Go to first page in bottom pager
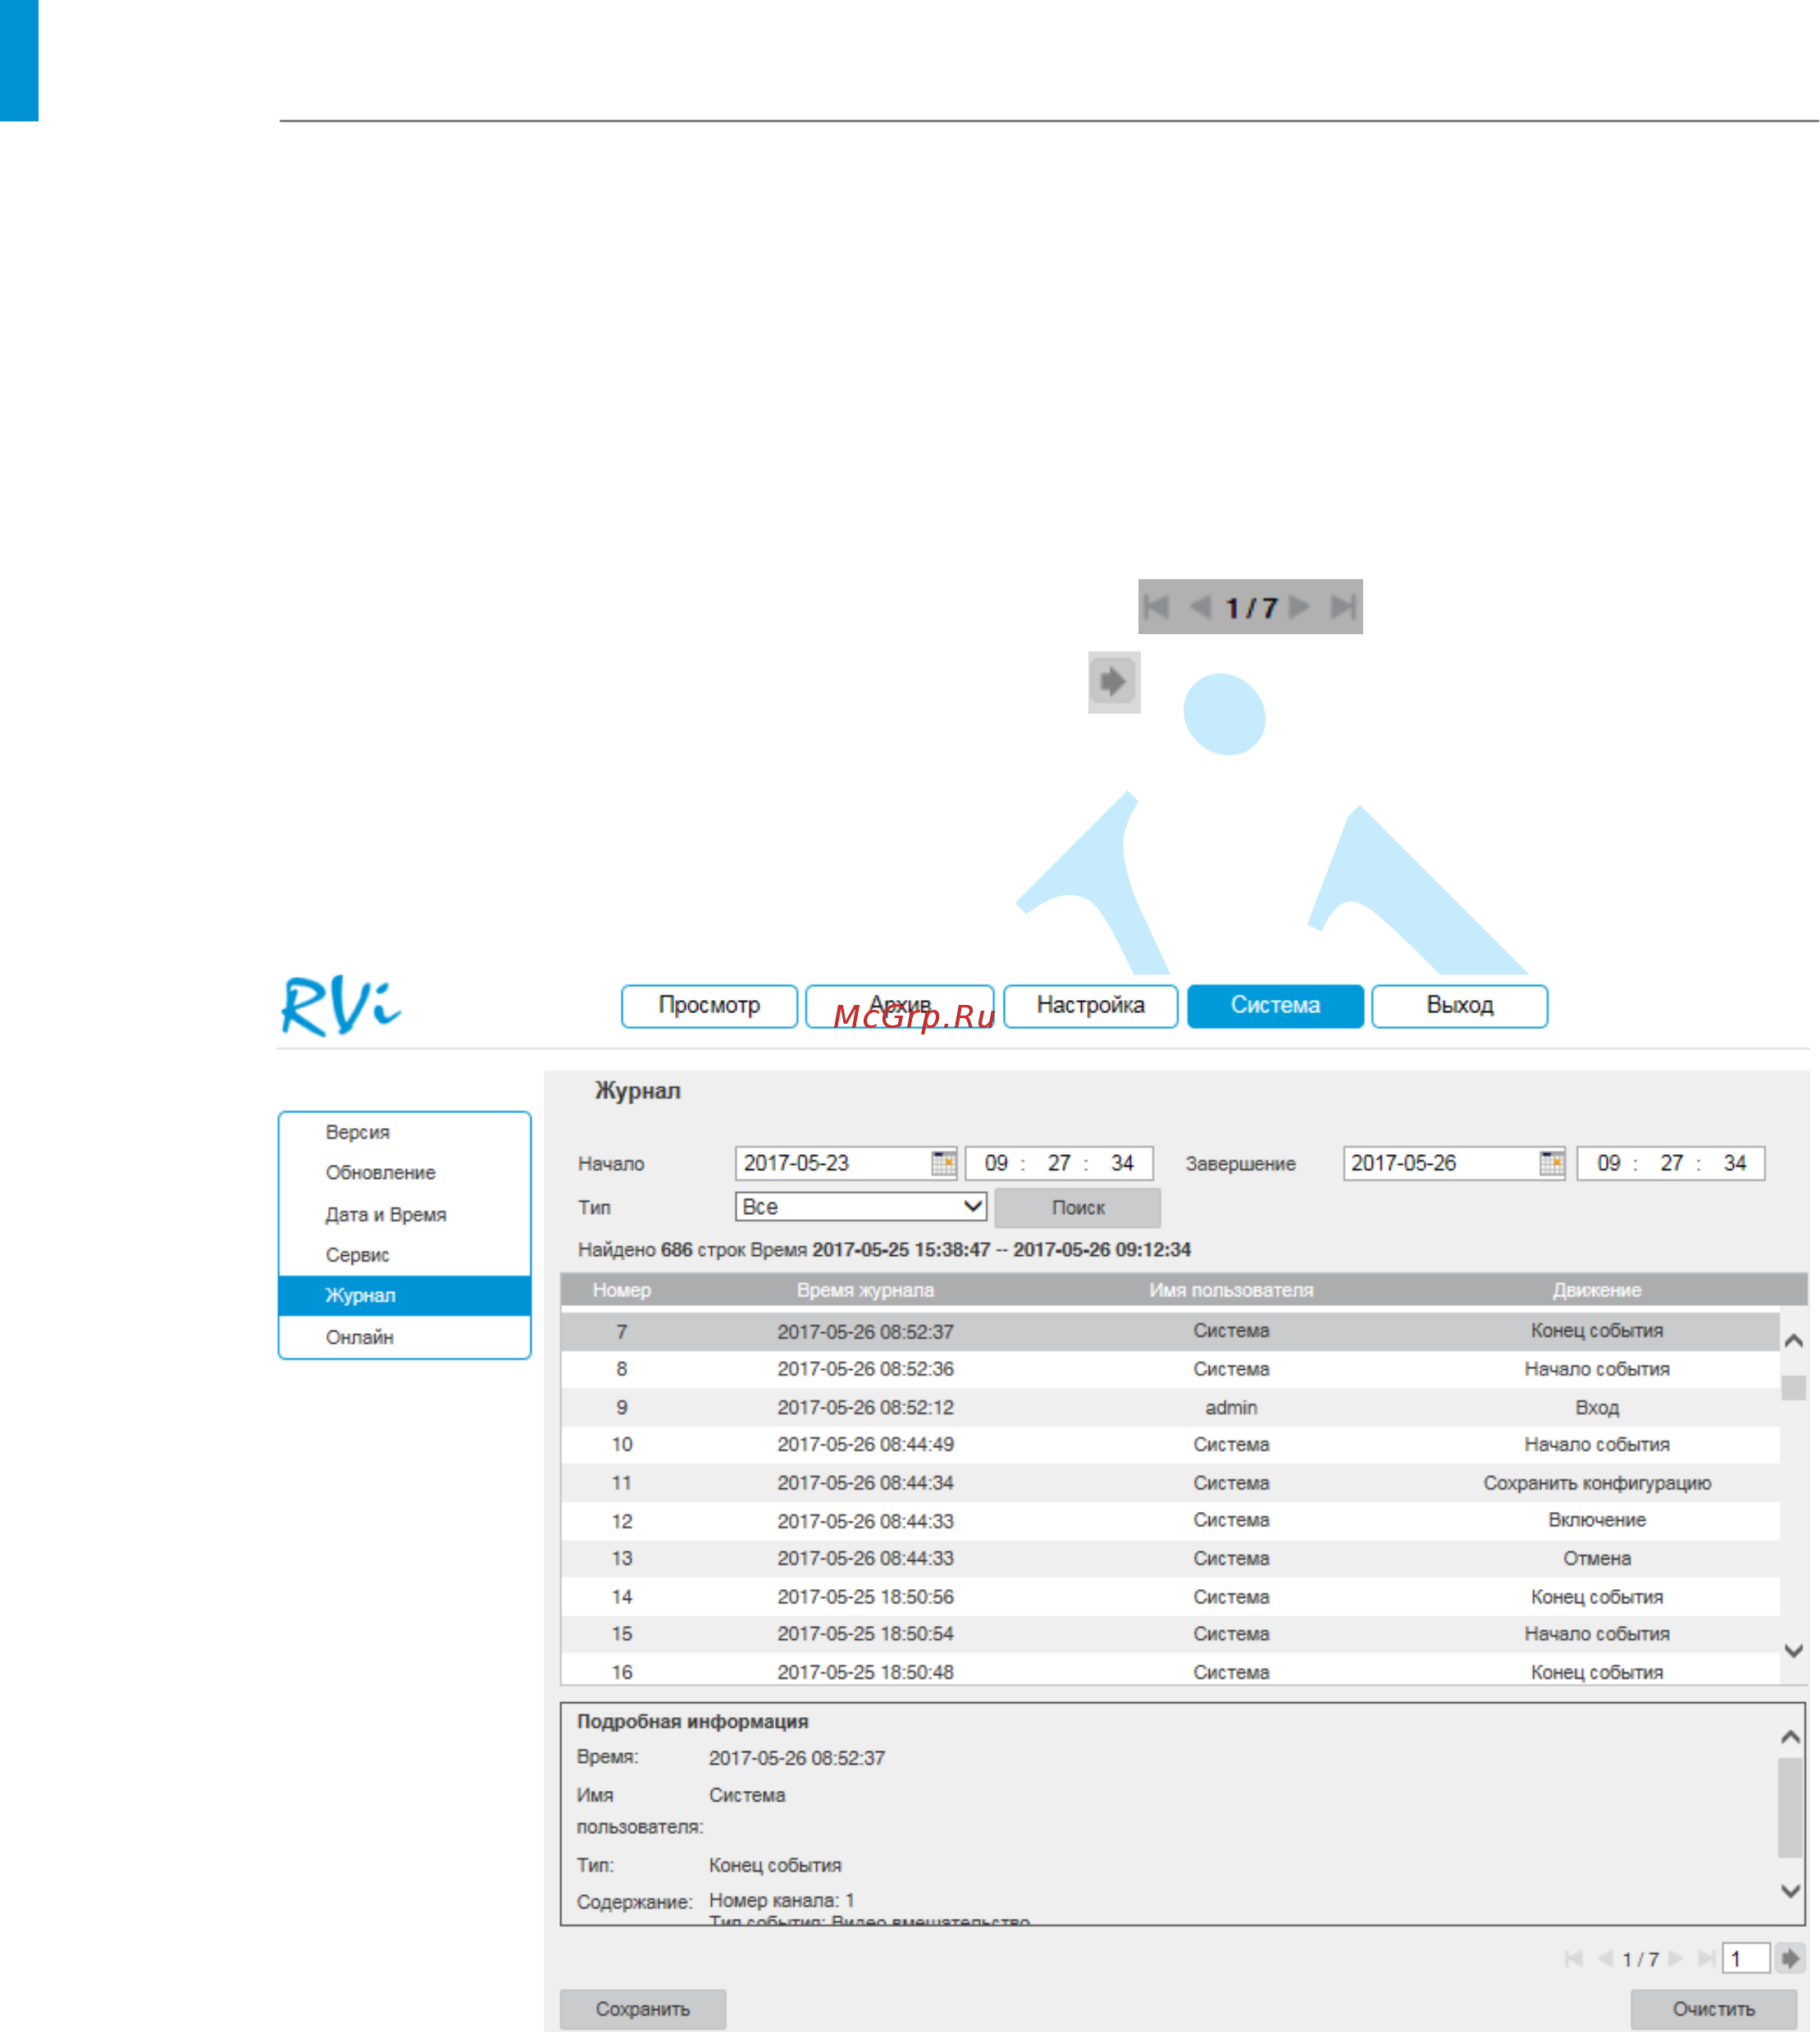The width and height of the screenshot is (1820, 2032). (x=1573, y=1958)
